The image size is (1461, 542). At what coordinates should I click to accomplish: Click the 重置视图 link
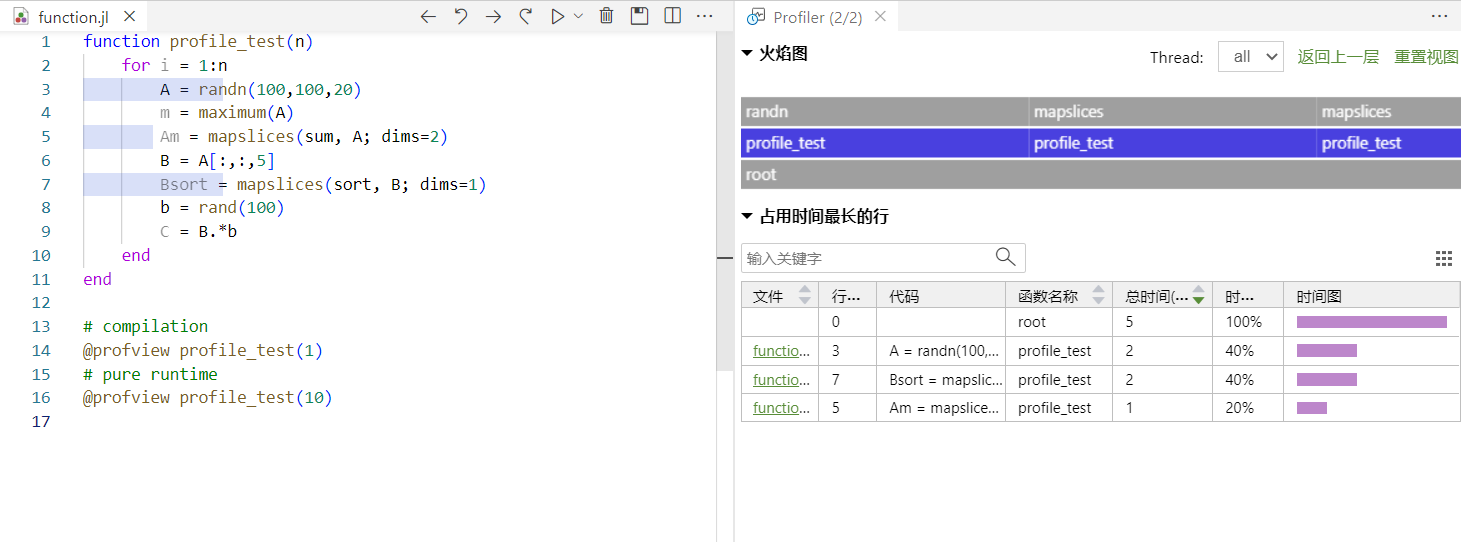[x=1426, y=57]
